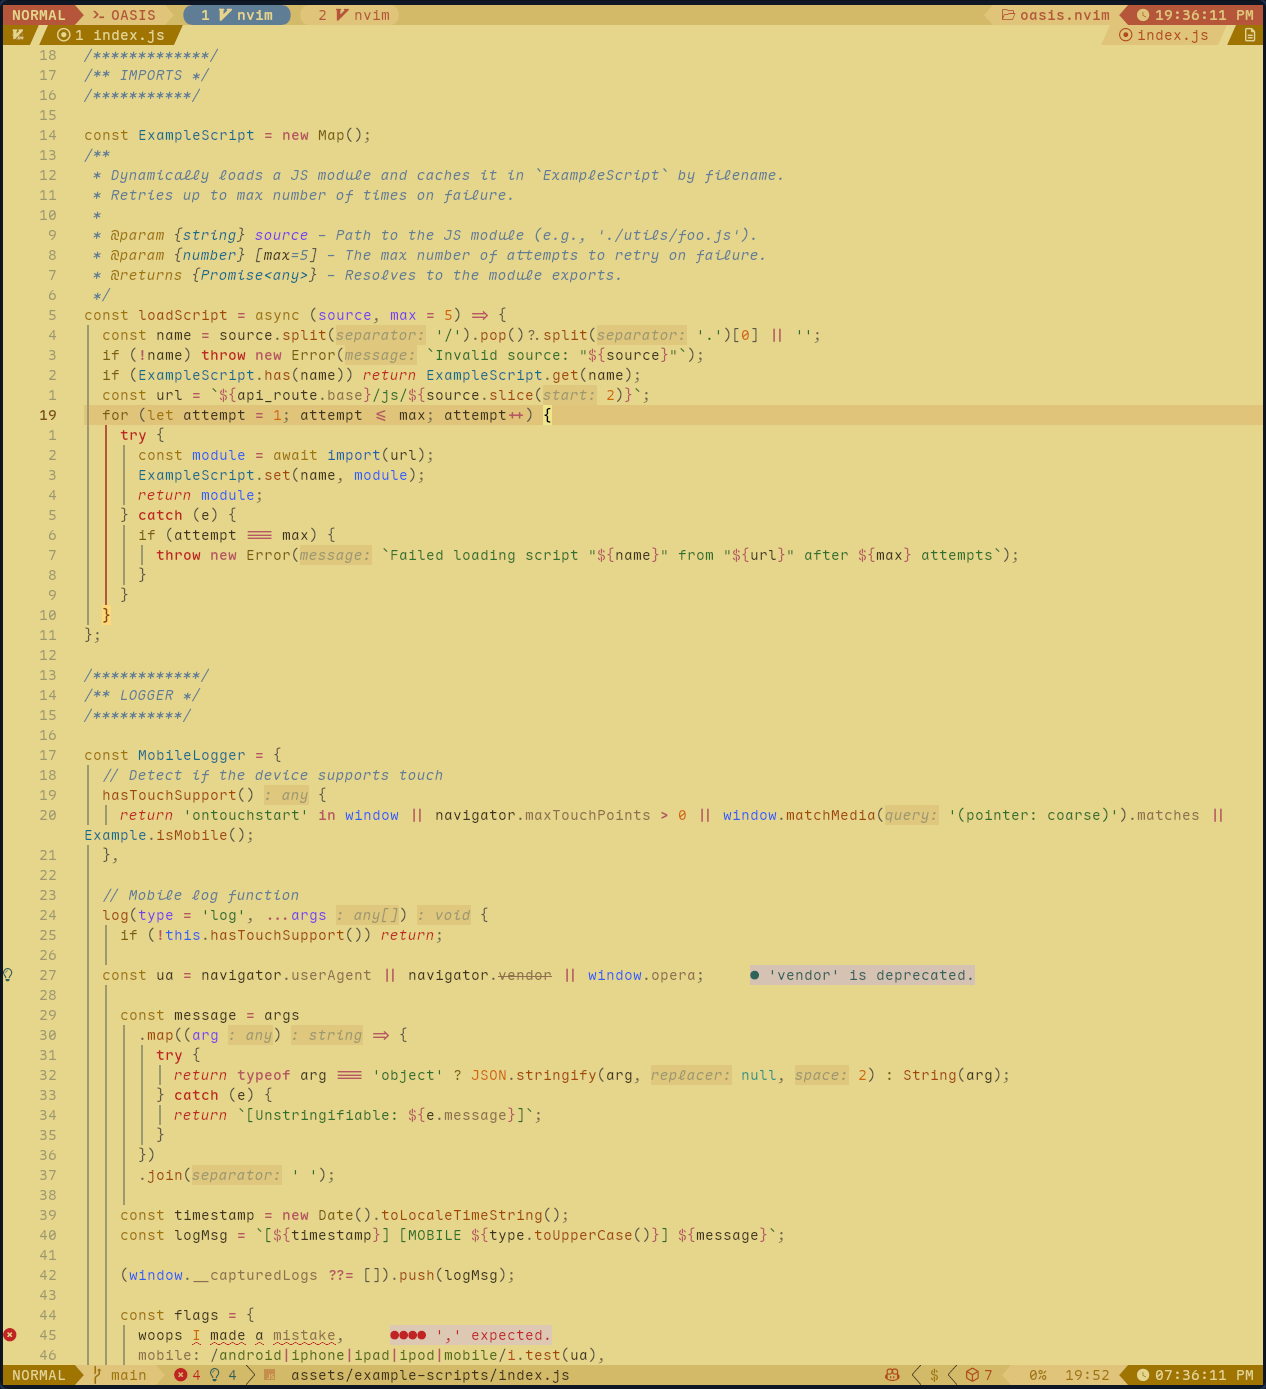
Task: Click '__capturedLogs' property on line 42
Action: click(255, 1275)
